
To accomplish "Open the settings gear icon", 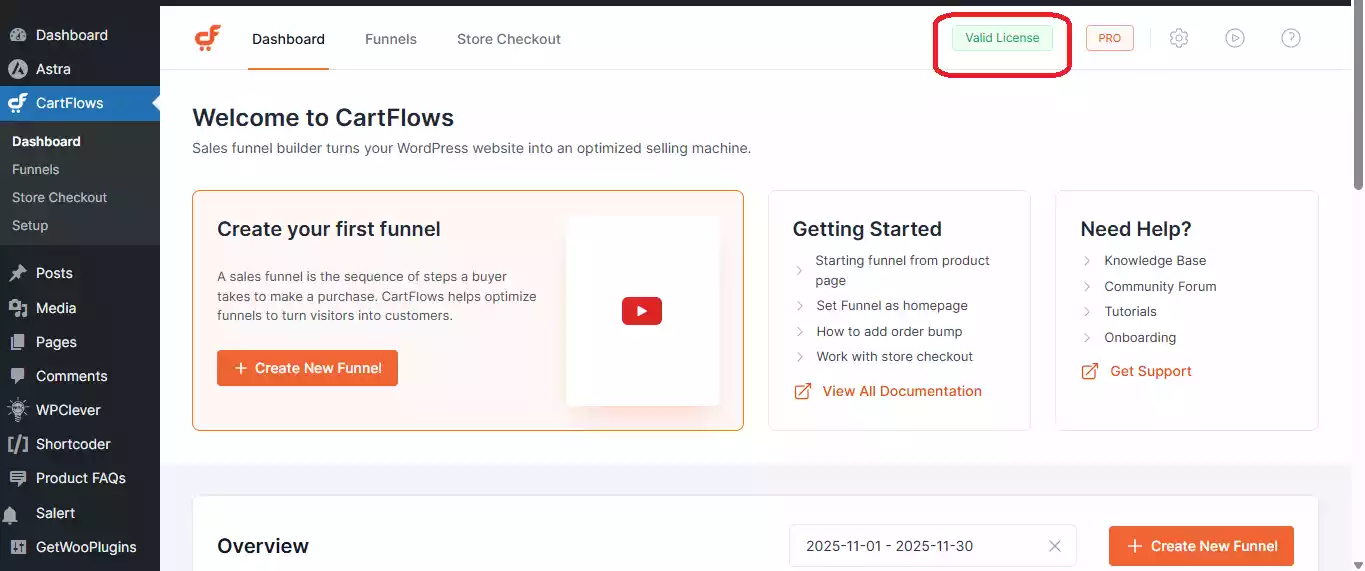I will [x=1179, y=38].
